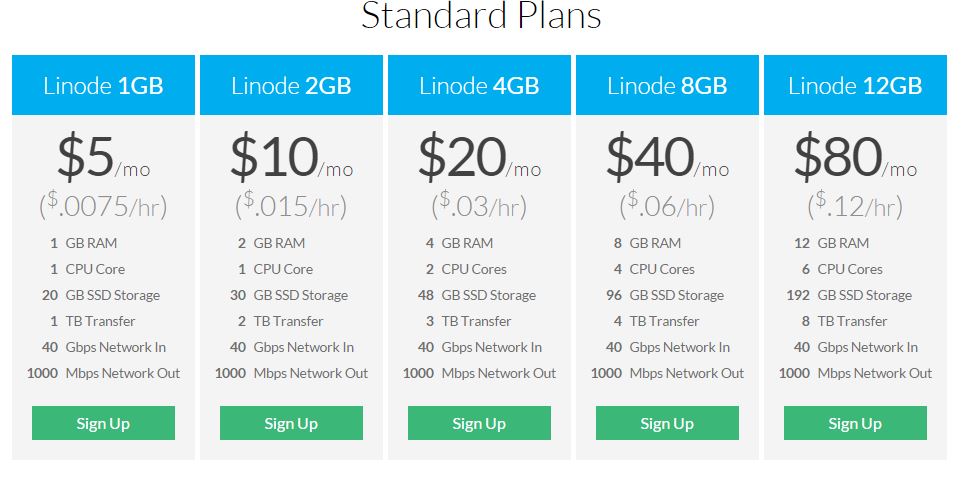Click the $40/mo price
The width and height of the screenshot is (969, 502).
tap(667, 156)
